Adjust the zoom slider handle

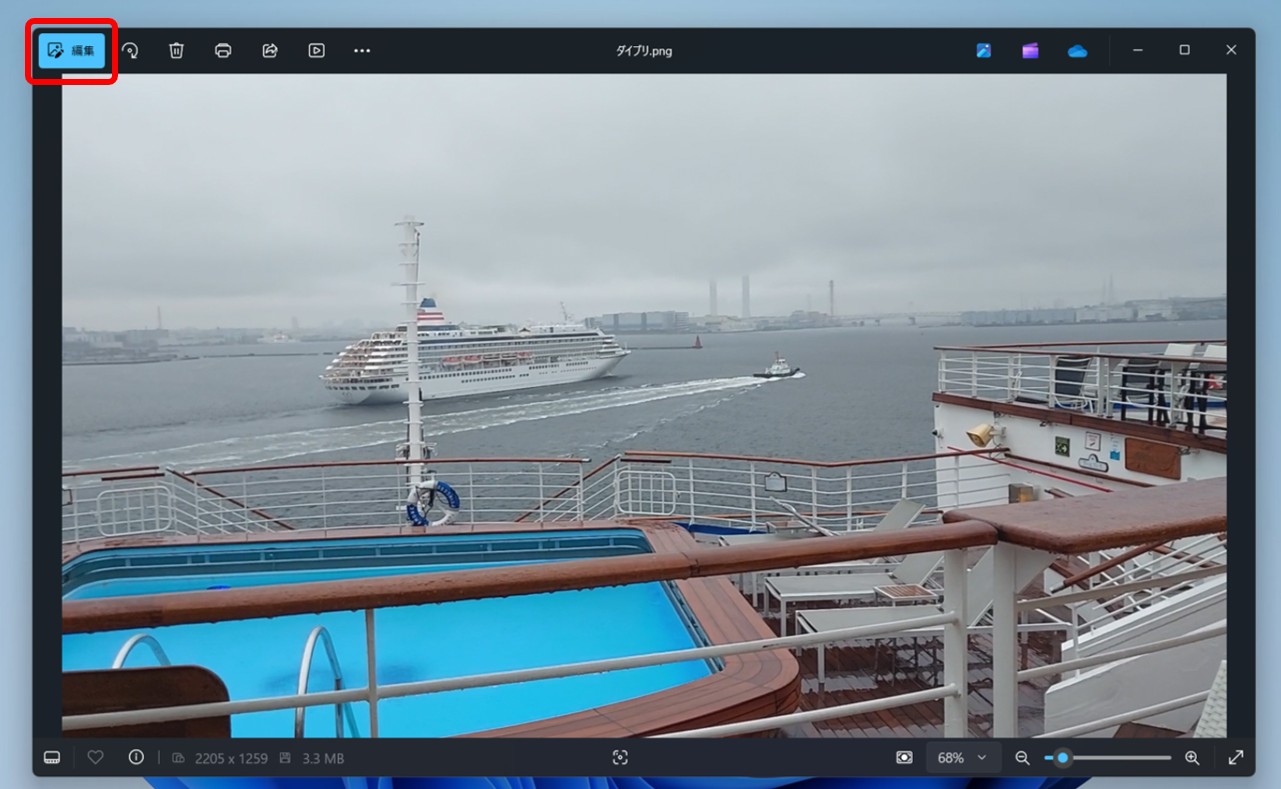click(1062, 758)
